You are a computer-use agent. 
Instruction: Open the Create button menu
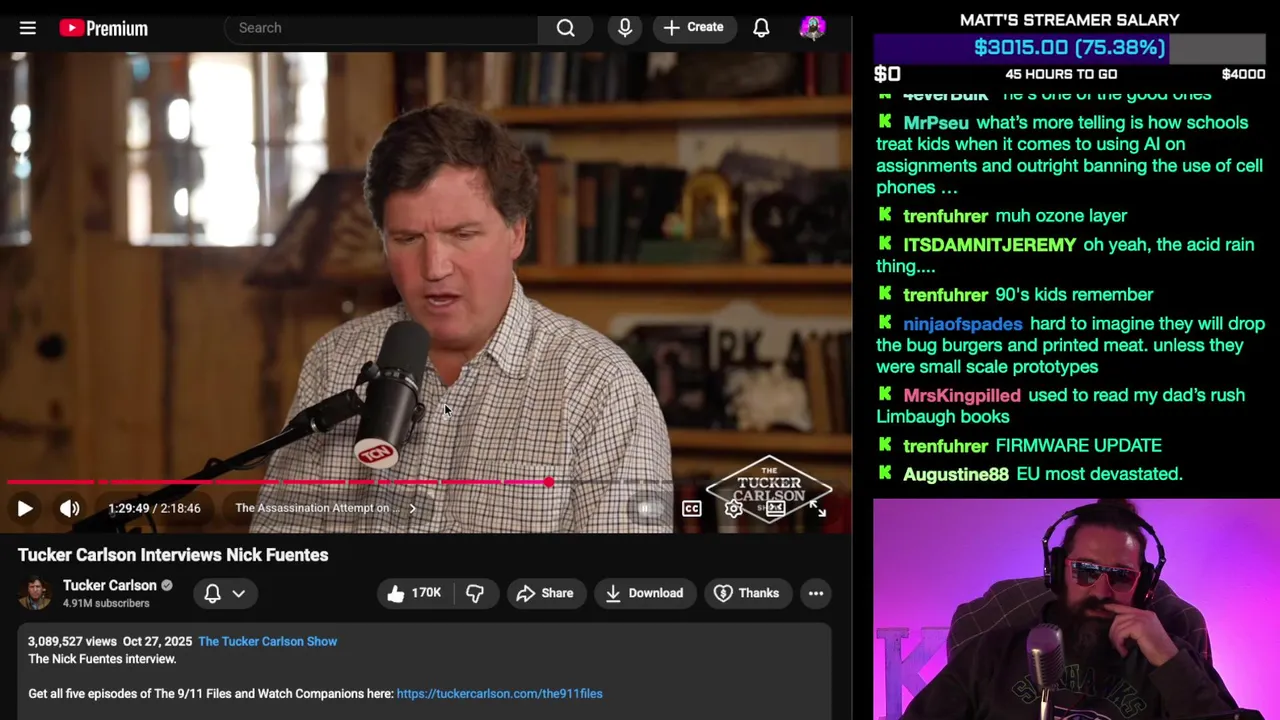click(694, 28)
